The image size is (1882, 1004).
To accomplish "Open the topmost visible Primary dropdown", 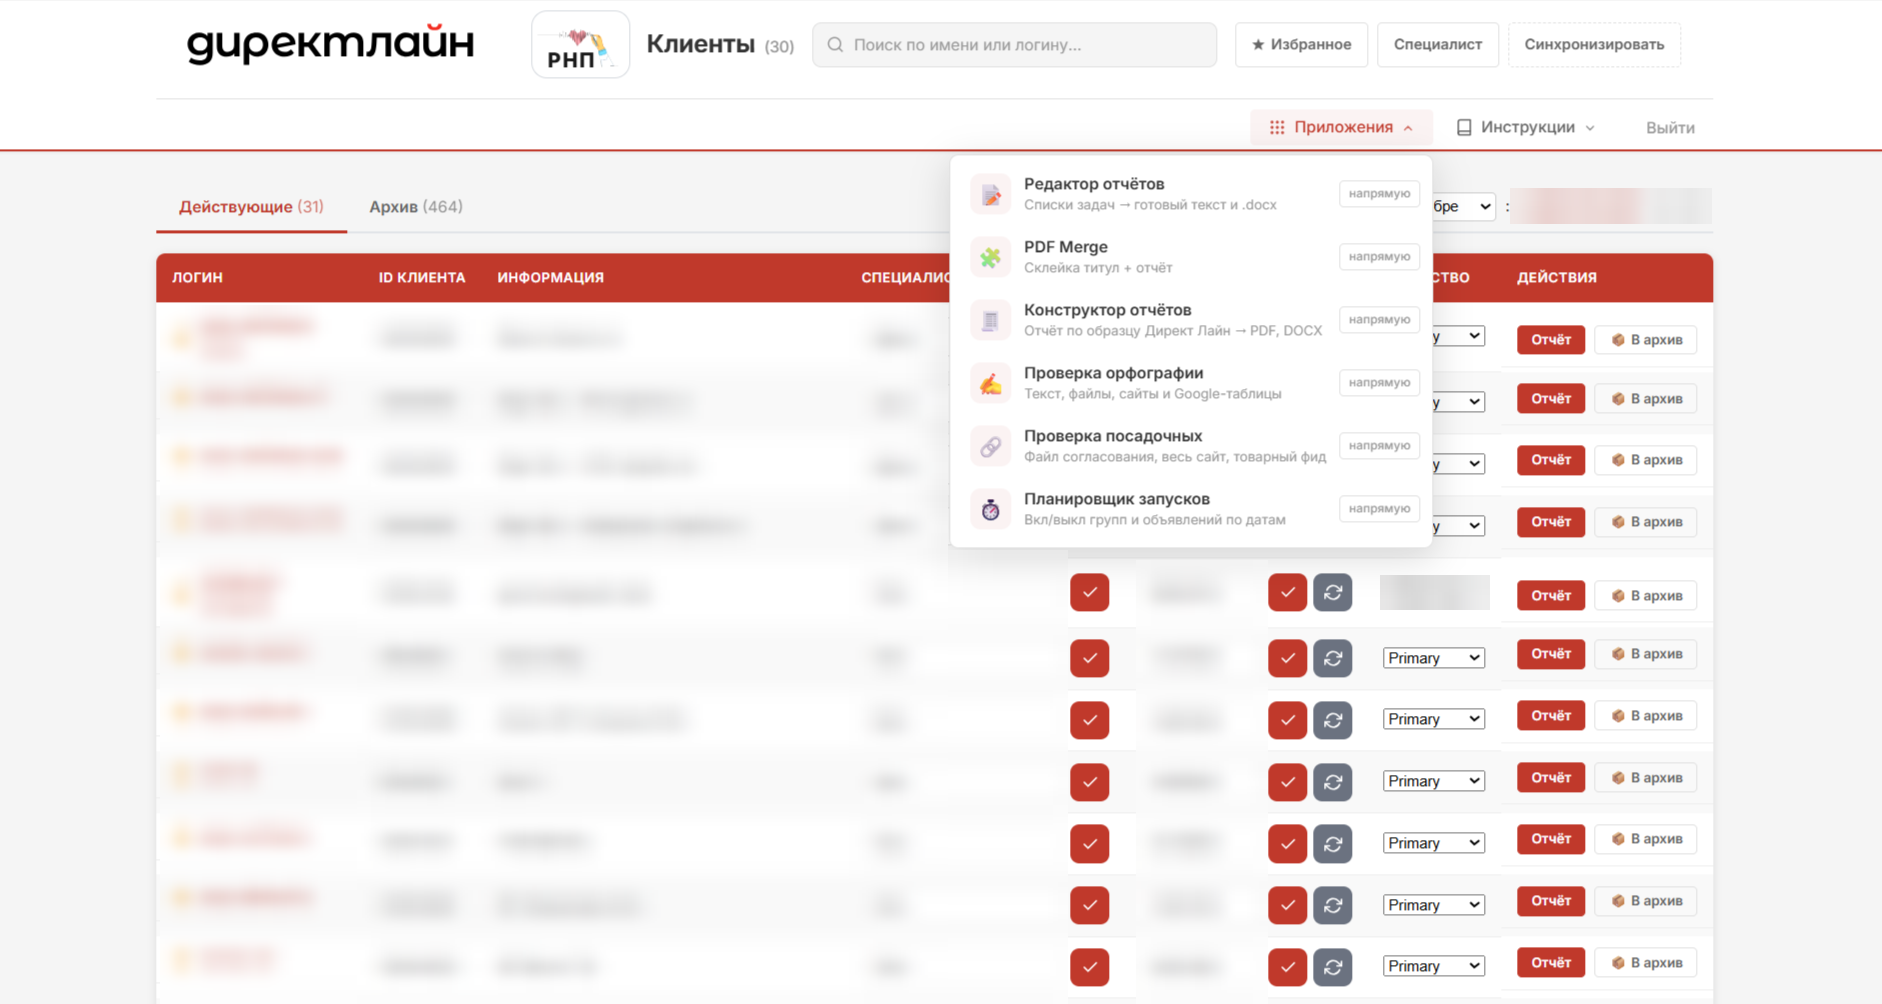I will (1433, 658).
